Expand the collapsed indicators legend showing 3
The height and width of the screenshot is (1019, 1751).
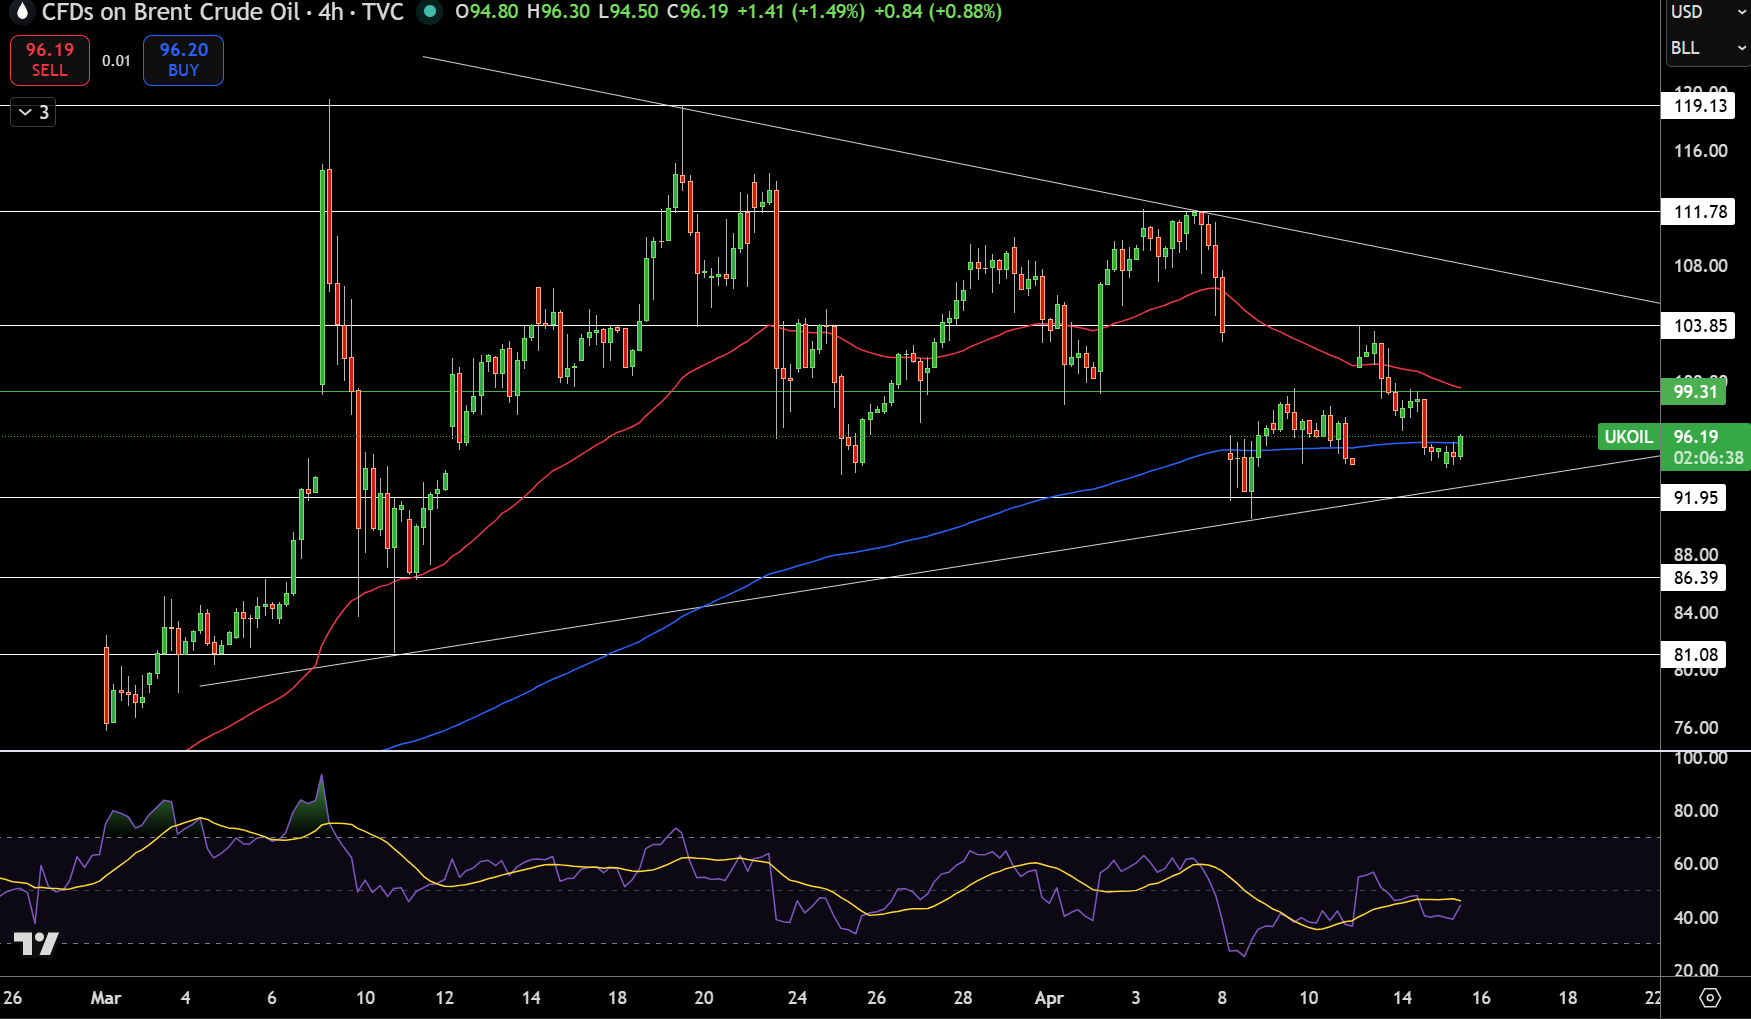click(33, 112)
